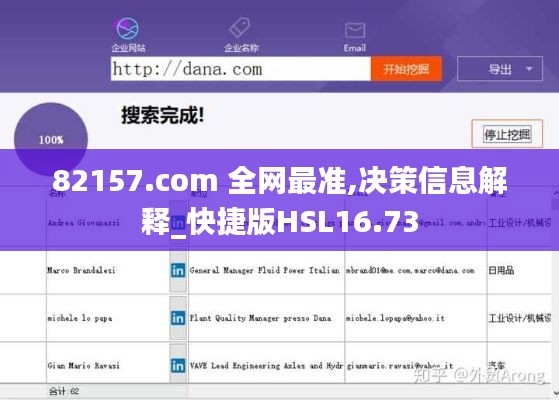Select General Manager Fluid Power title cell

[x=266, y=271]
